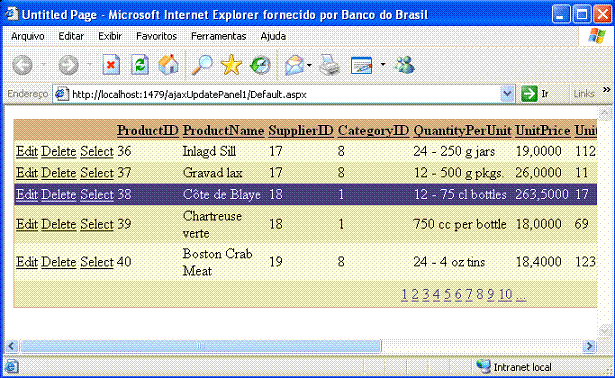
Task: Click the '750 cc per bottle' cell
Action: click(460, 224)
